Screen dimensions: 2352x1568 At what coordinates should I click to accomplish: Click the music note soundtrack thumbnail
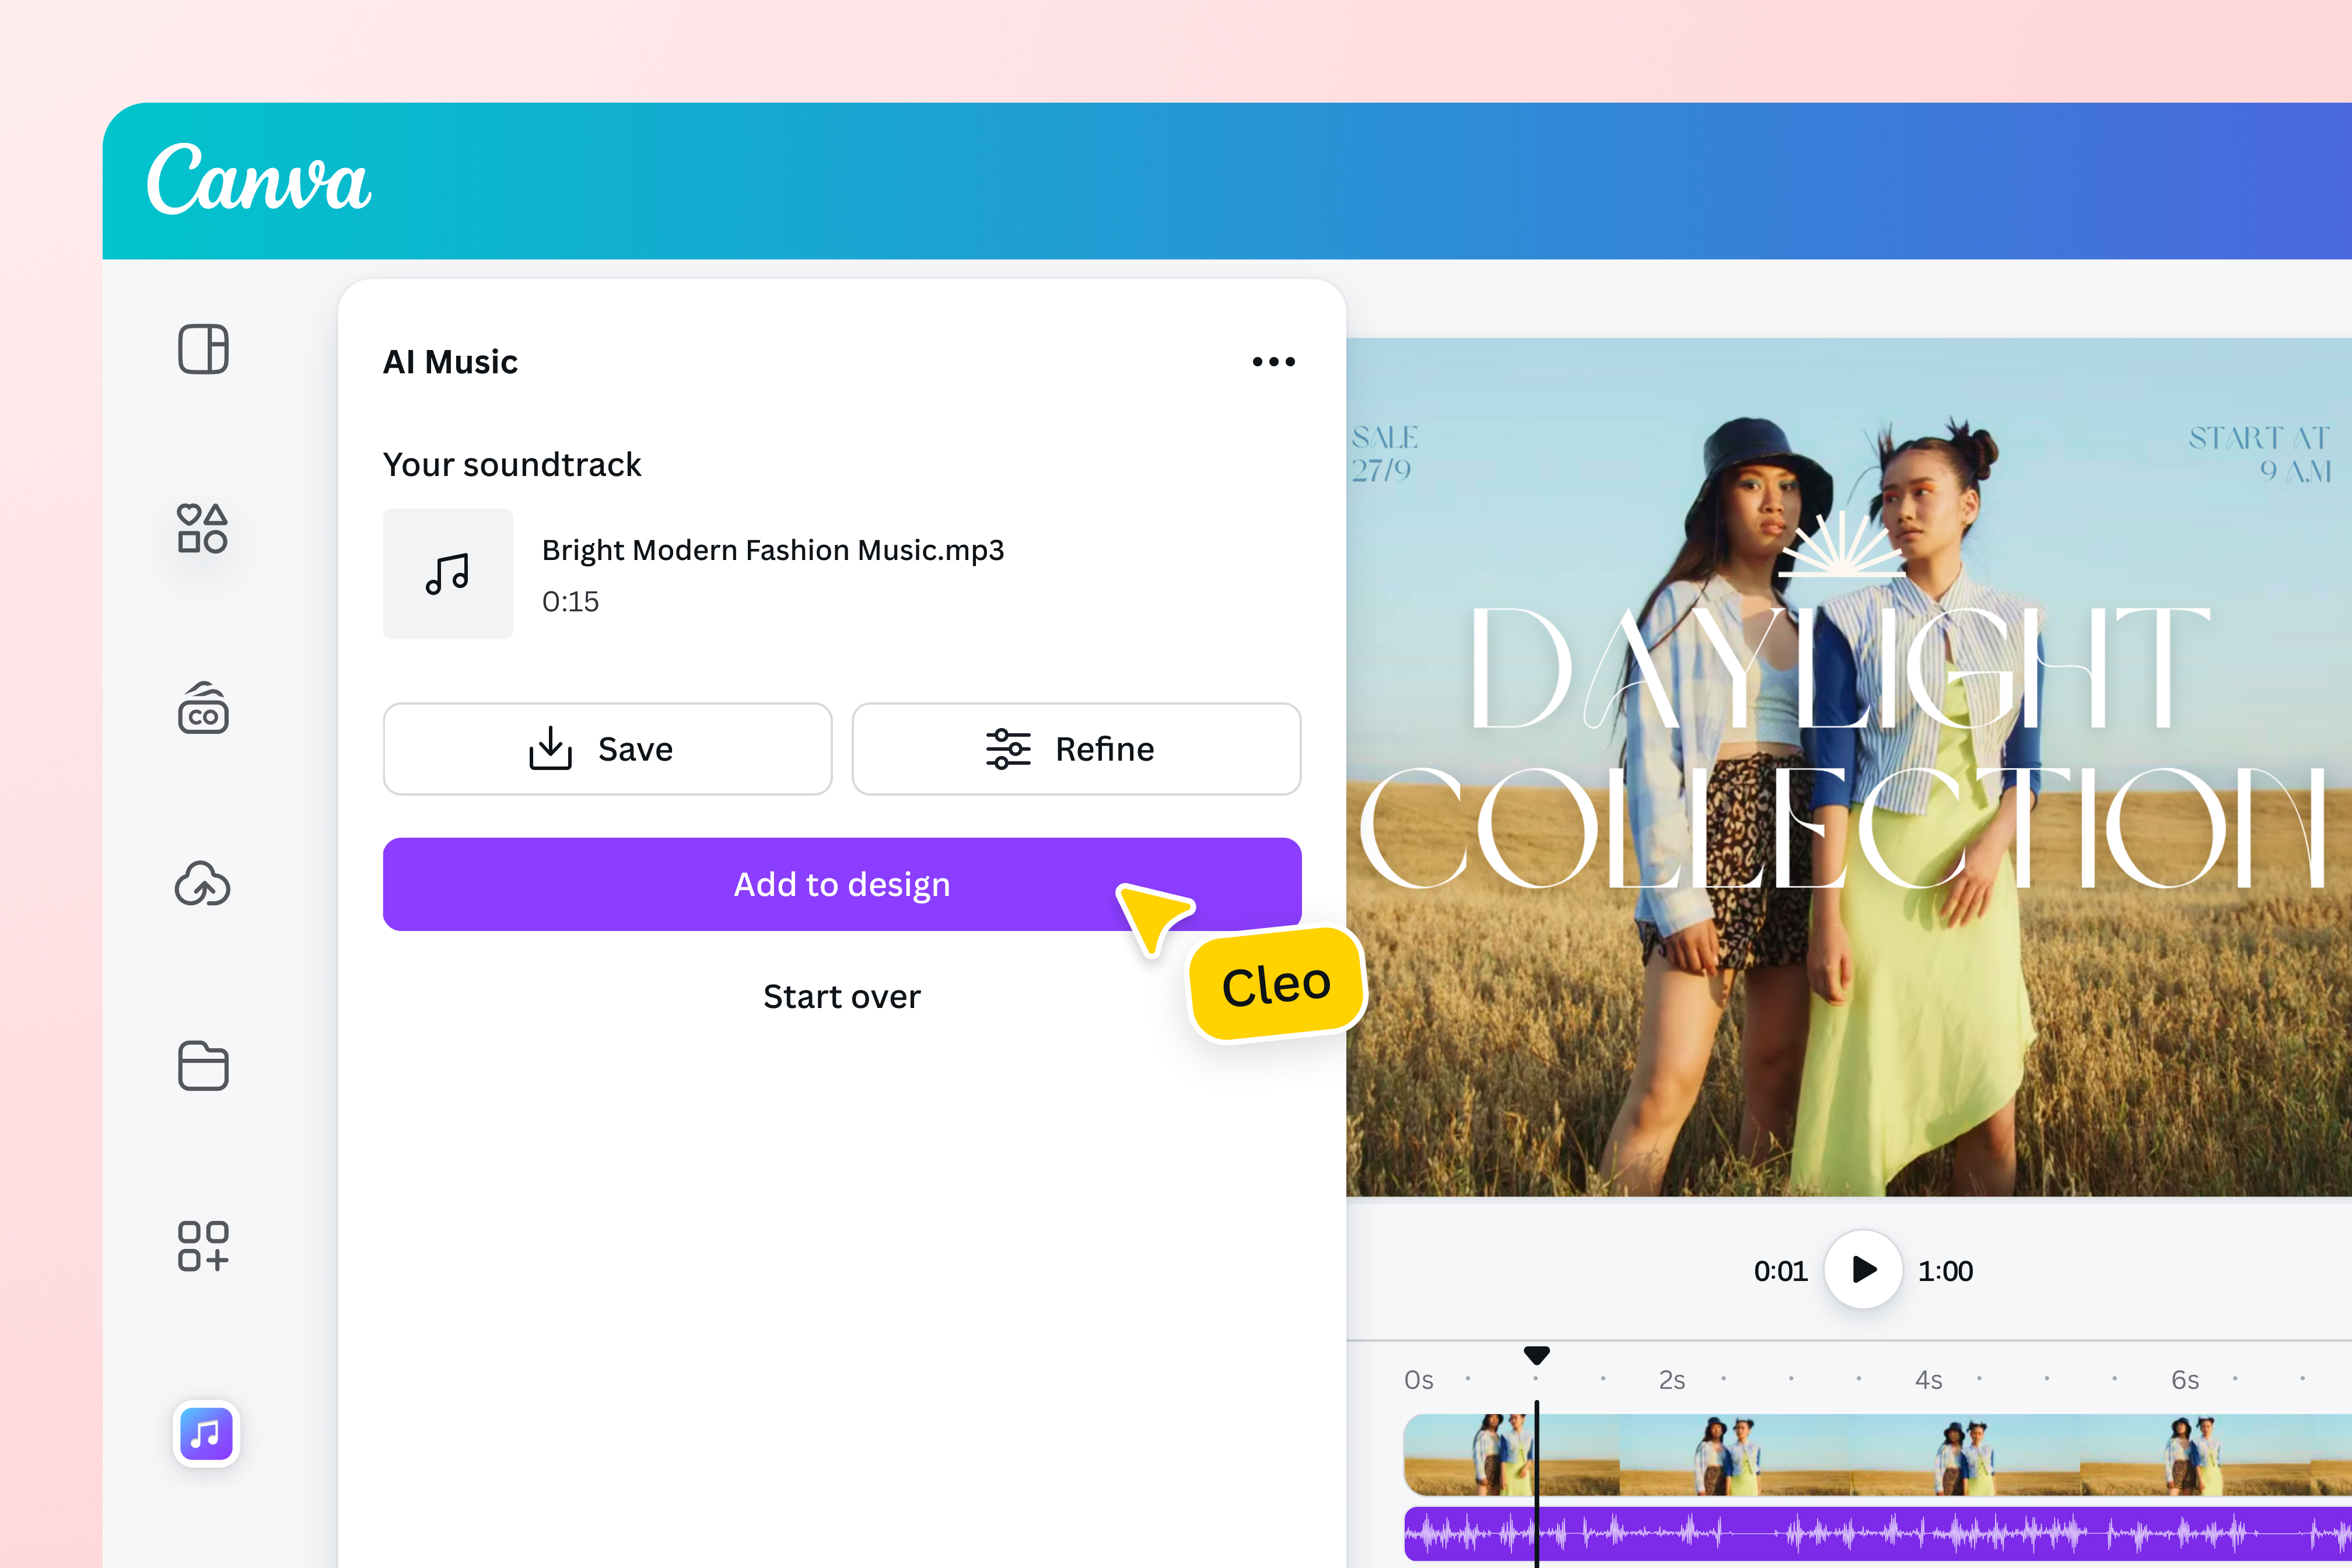448,574
